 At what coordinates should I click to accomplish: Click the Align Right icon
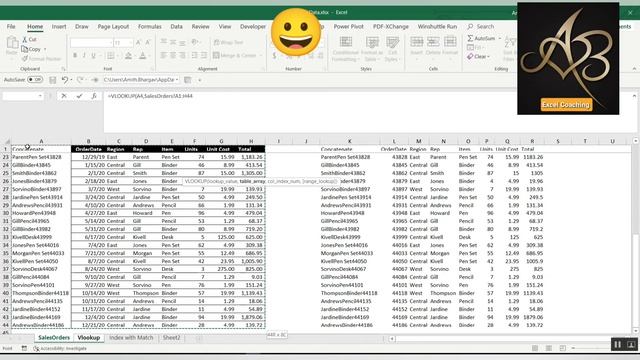[182, 56]
